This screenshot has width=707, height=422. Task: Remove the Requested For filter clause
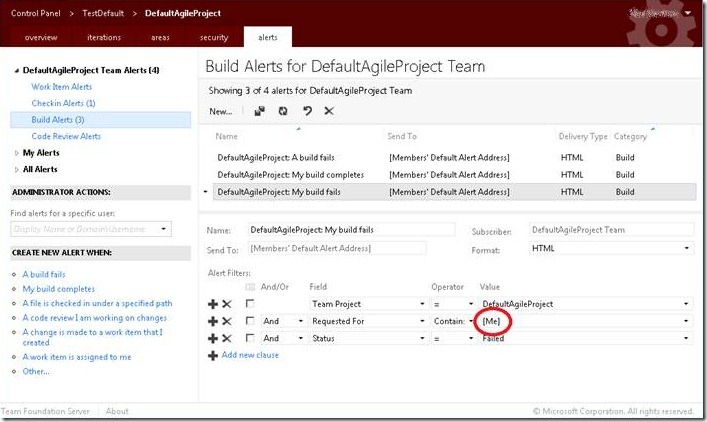click(227, 321)
